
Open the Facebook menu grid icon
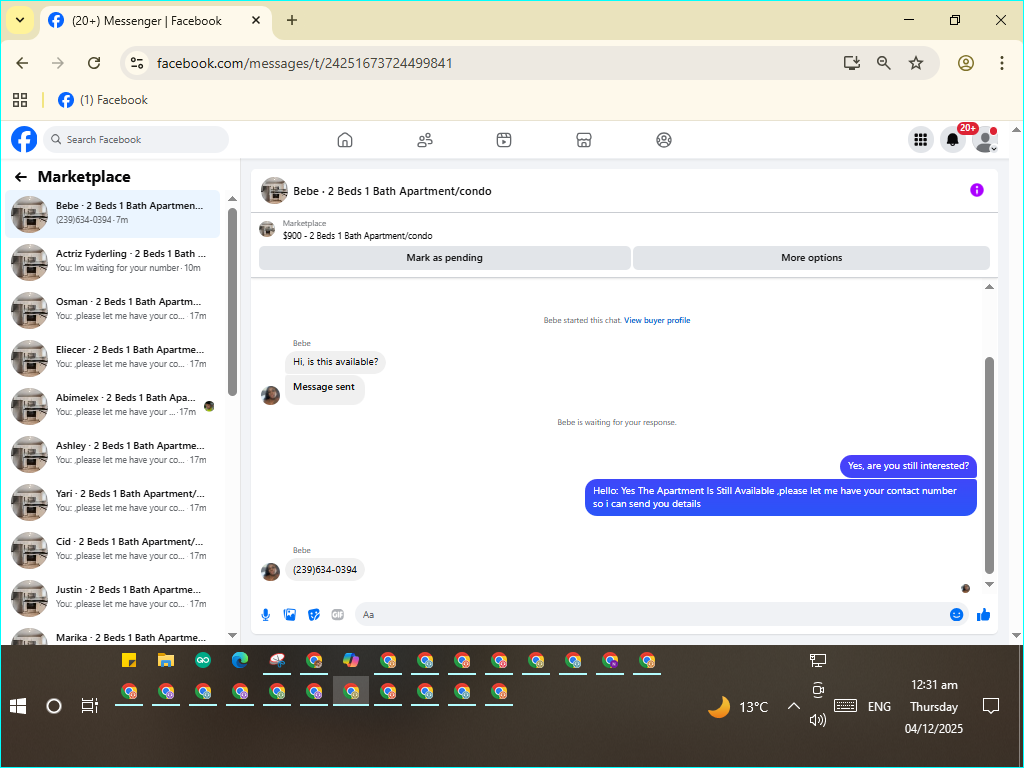pos(921,140)
